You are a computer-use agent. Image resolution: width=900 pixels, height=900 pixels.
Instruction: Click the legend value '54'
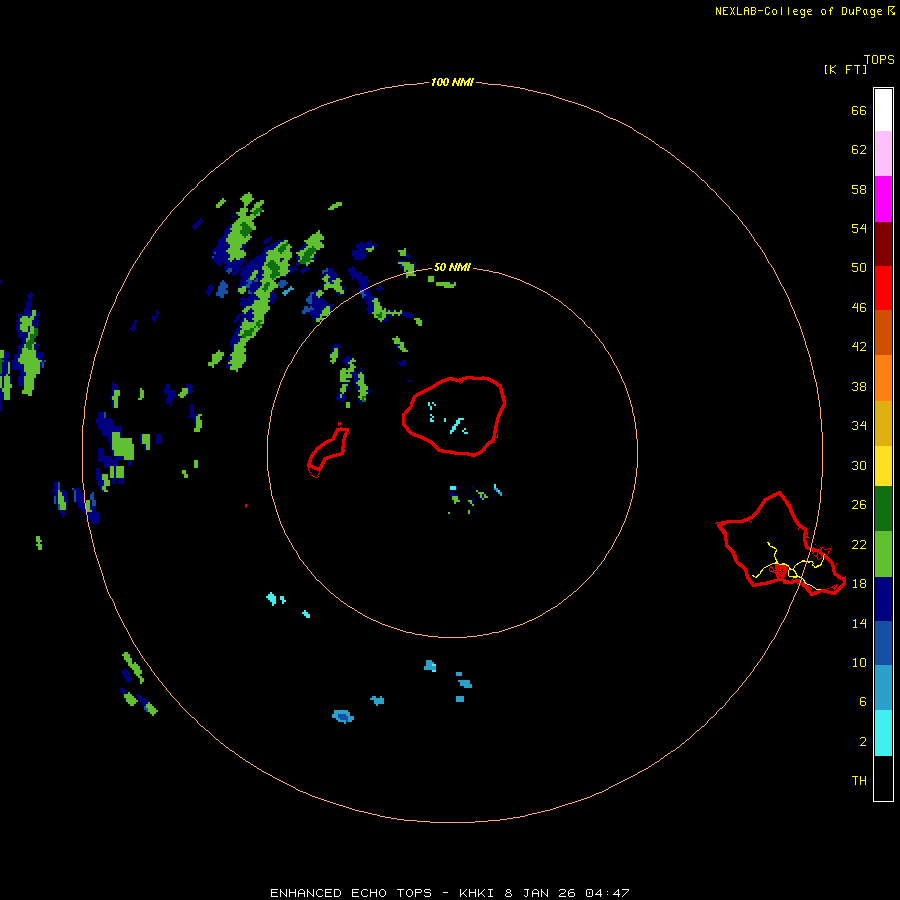(859, 228)
